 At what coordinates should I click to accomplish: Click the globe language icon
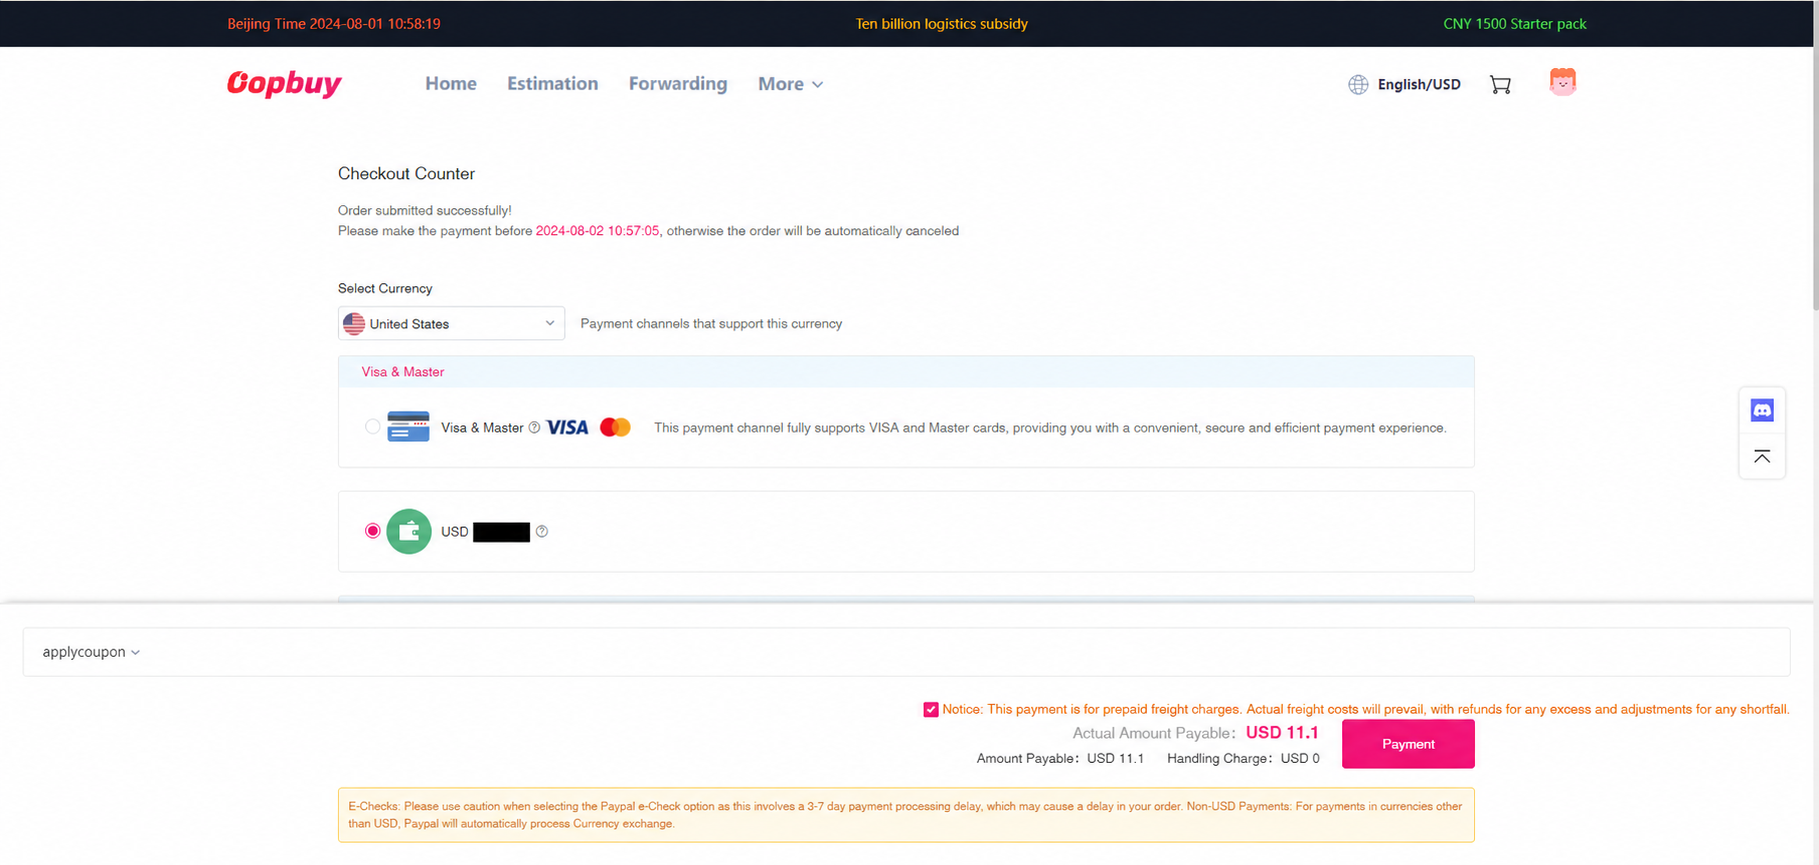[1358, 85]
